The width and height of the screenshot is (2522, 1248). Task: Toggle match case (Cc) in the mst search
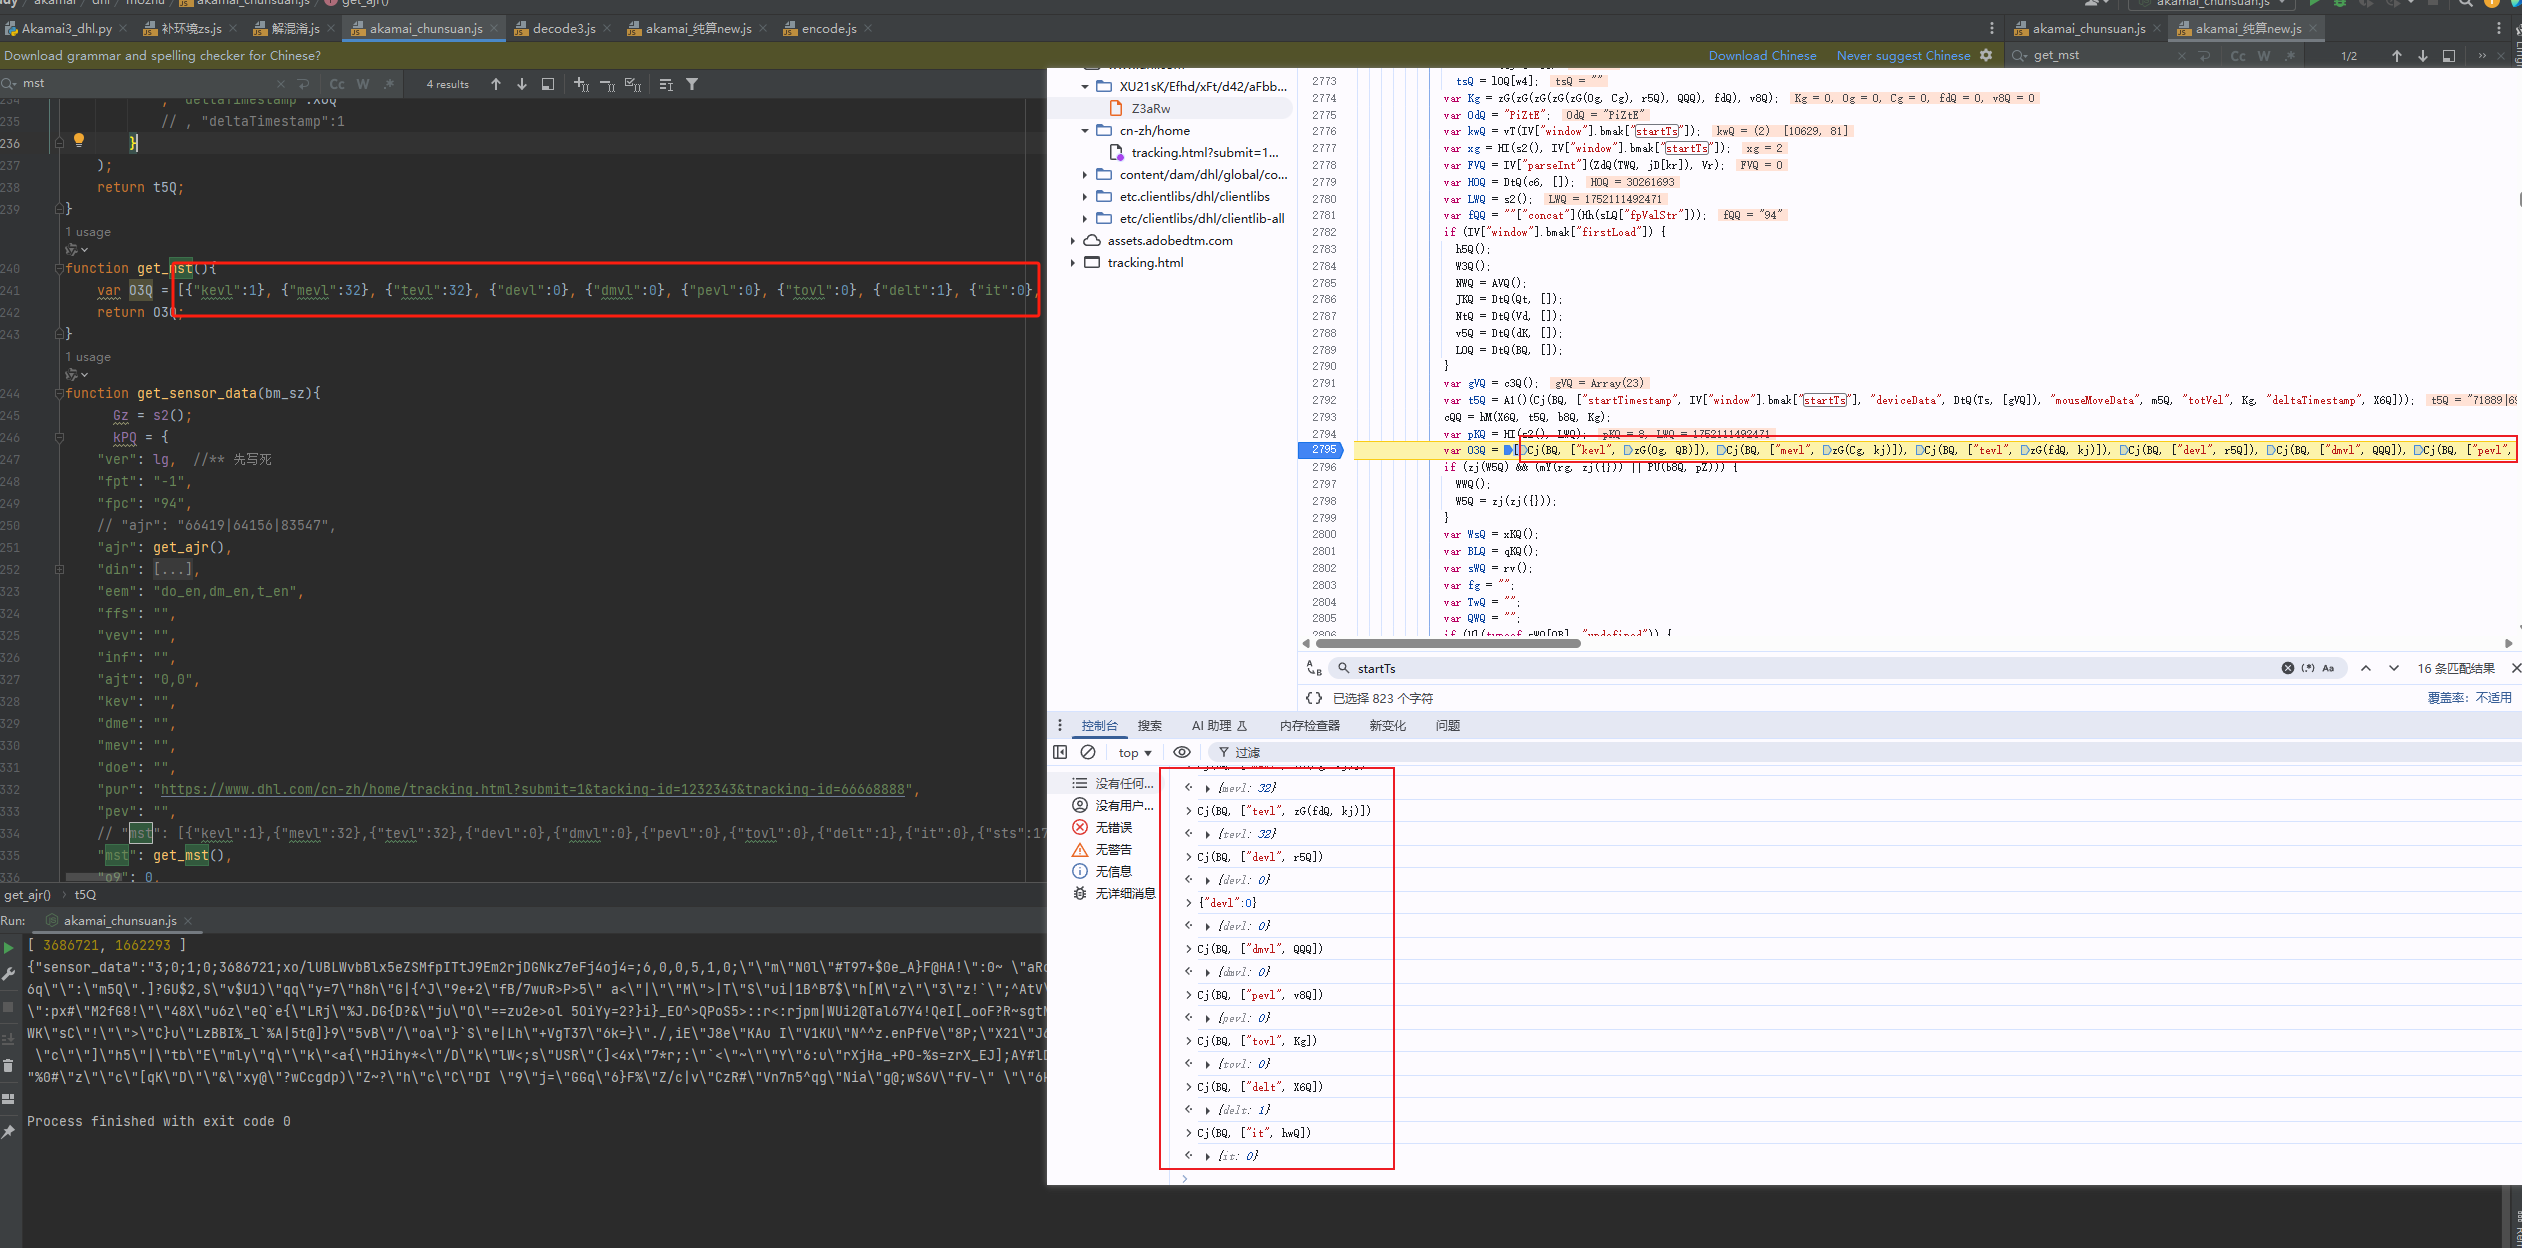337,84
